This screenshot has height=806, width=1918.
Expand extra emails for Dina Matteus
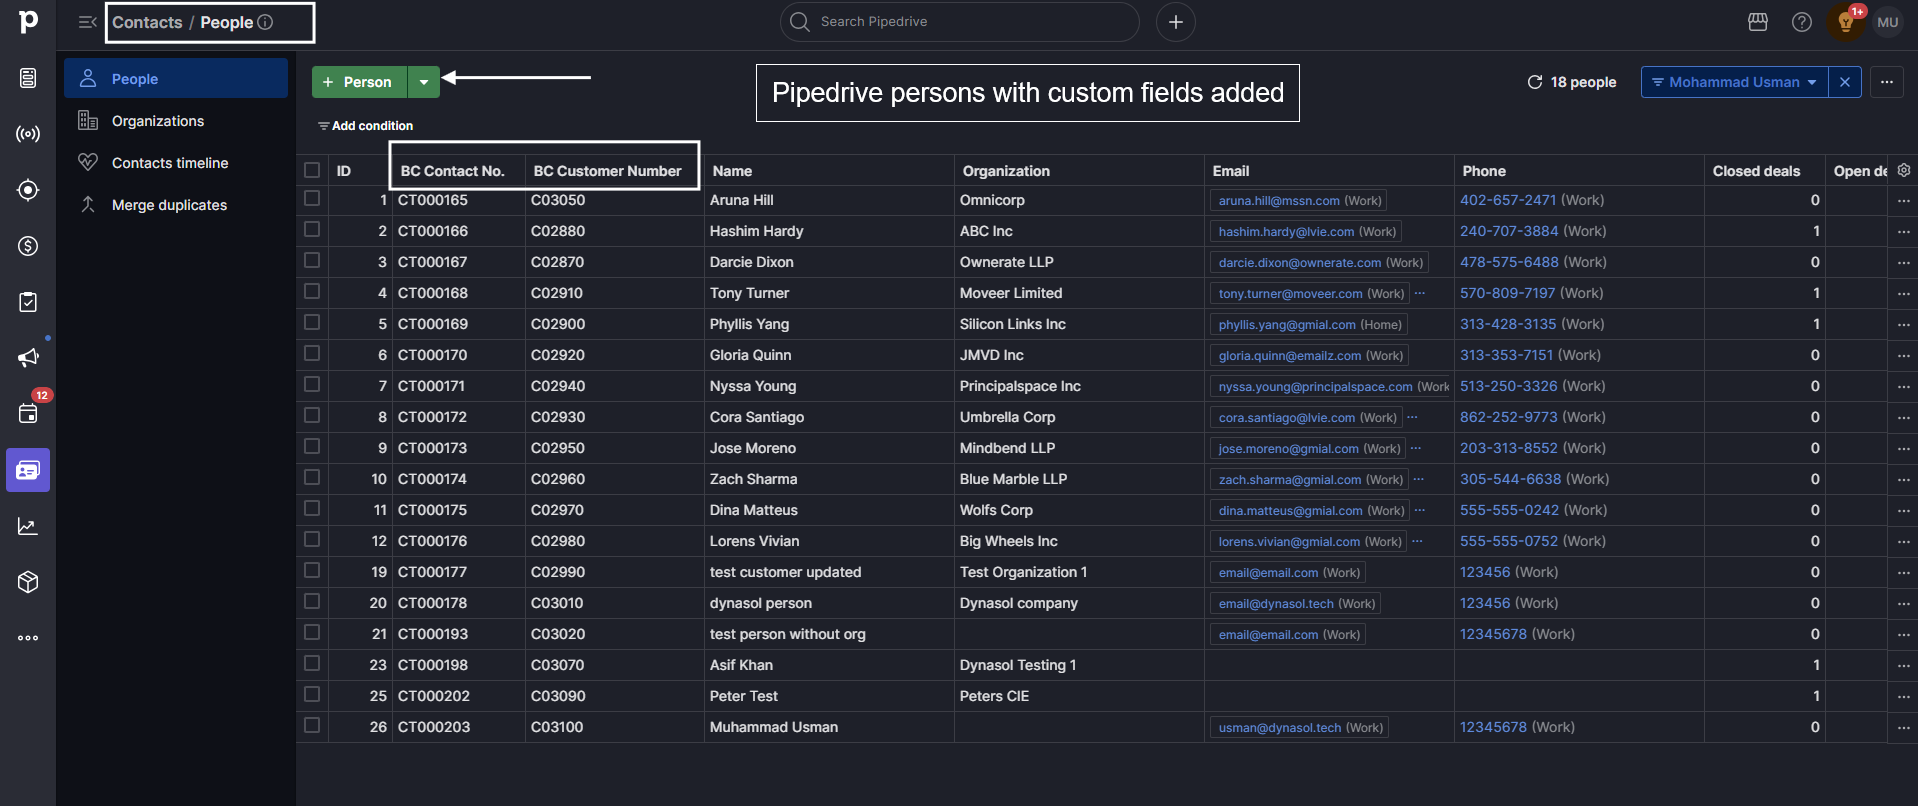pyautogui.click(x=1420, y=510)
